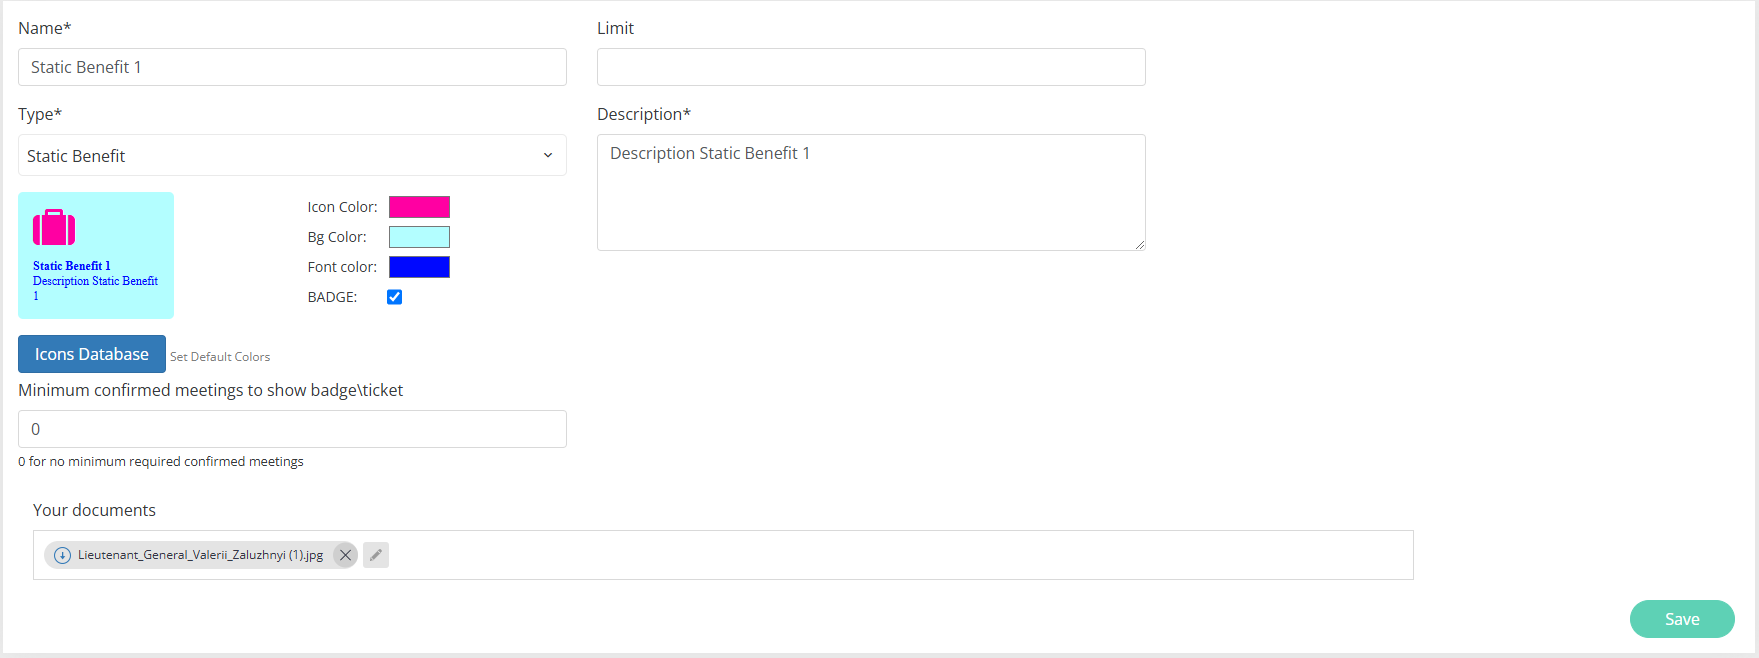Uncheck the BADGE checkbox
The height and width of the screenshot is (658, 1759).
point(395,297)
